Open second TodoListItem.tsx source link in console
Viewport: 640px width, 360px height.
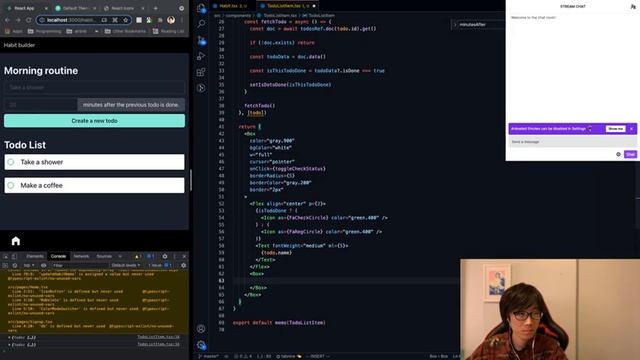tap(158, 344)
